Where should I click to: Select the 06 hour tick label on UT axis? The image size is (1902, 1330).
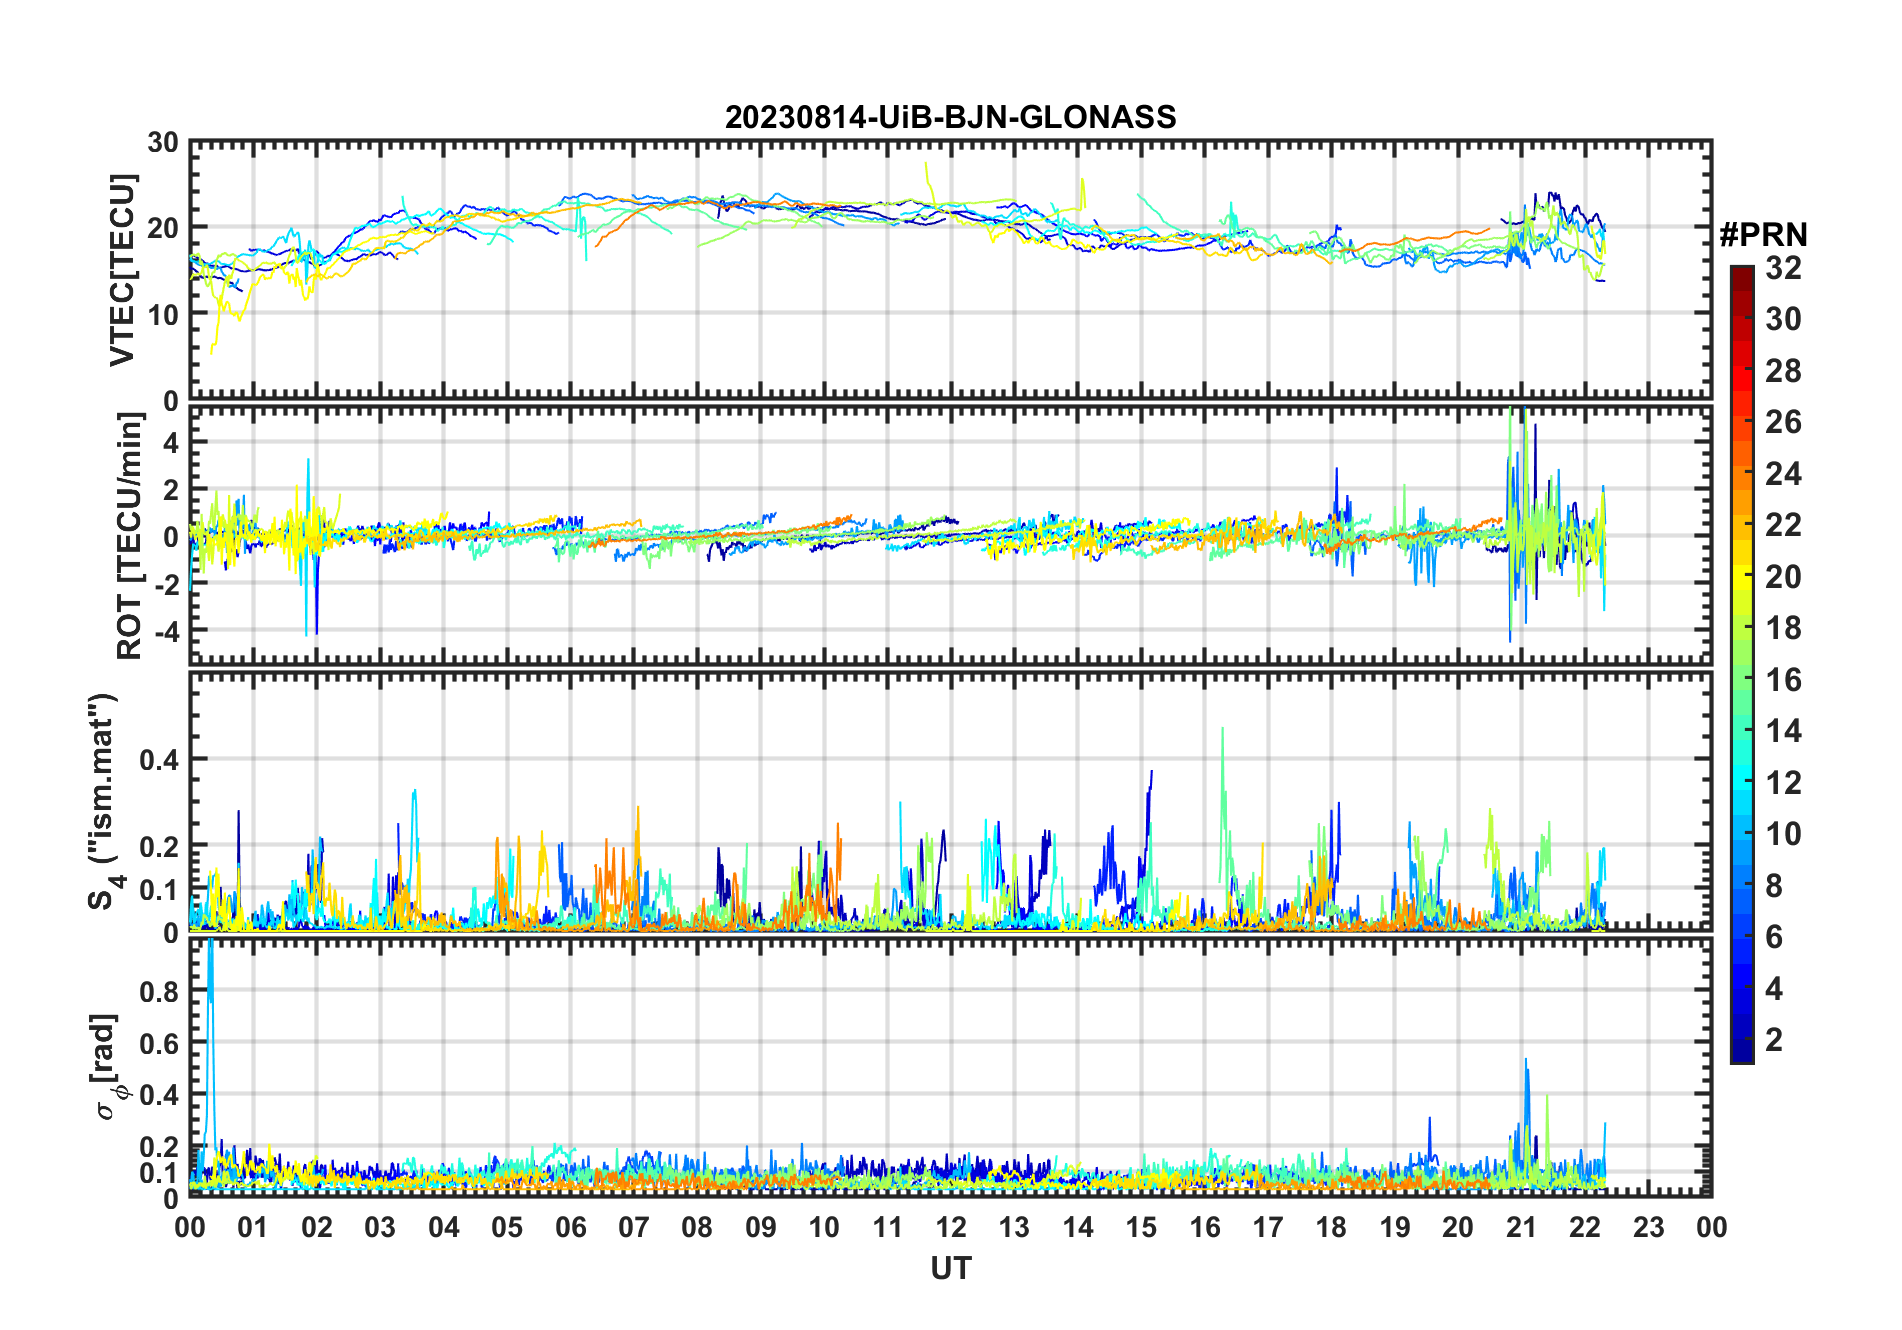[x=570, y=1227]
